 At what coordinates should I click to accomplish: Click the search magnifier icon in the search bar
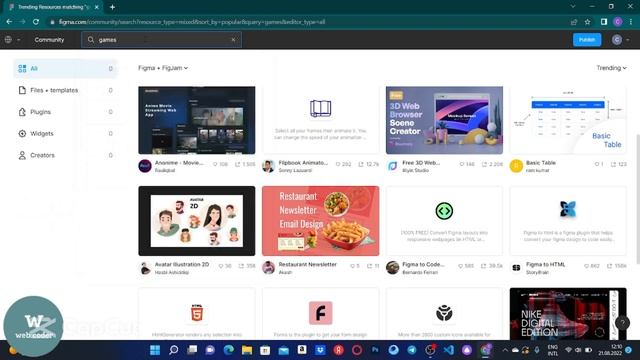91,40
